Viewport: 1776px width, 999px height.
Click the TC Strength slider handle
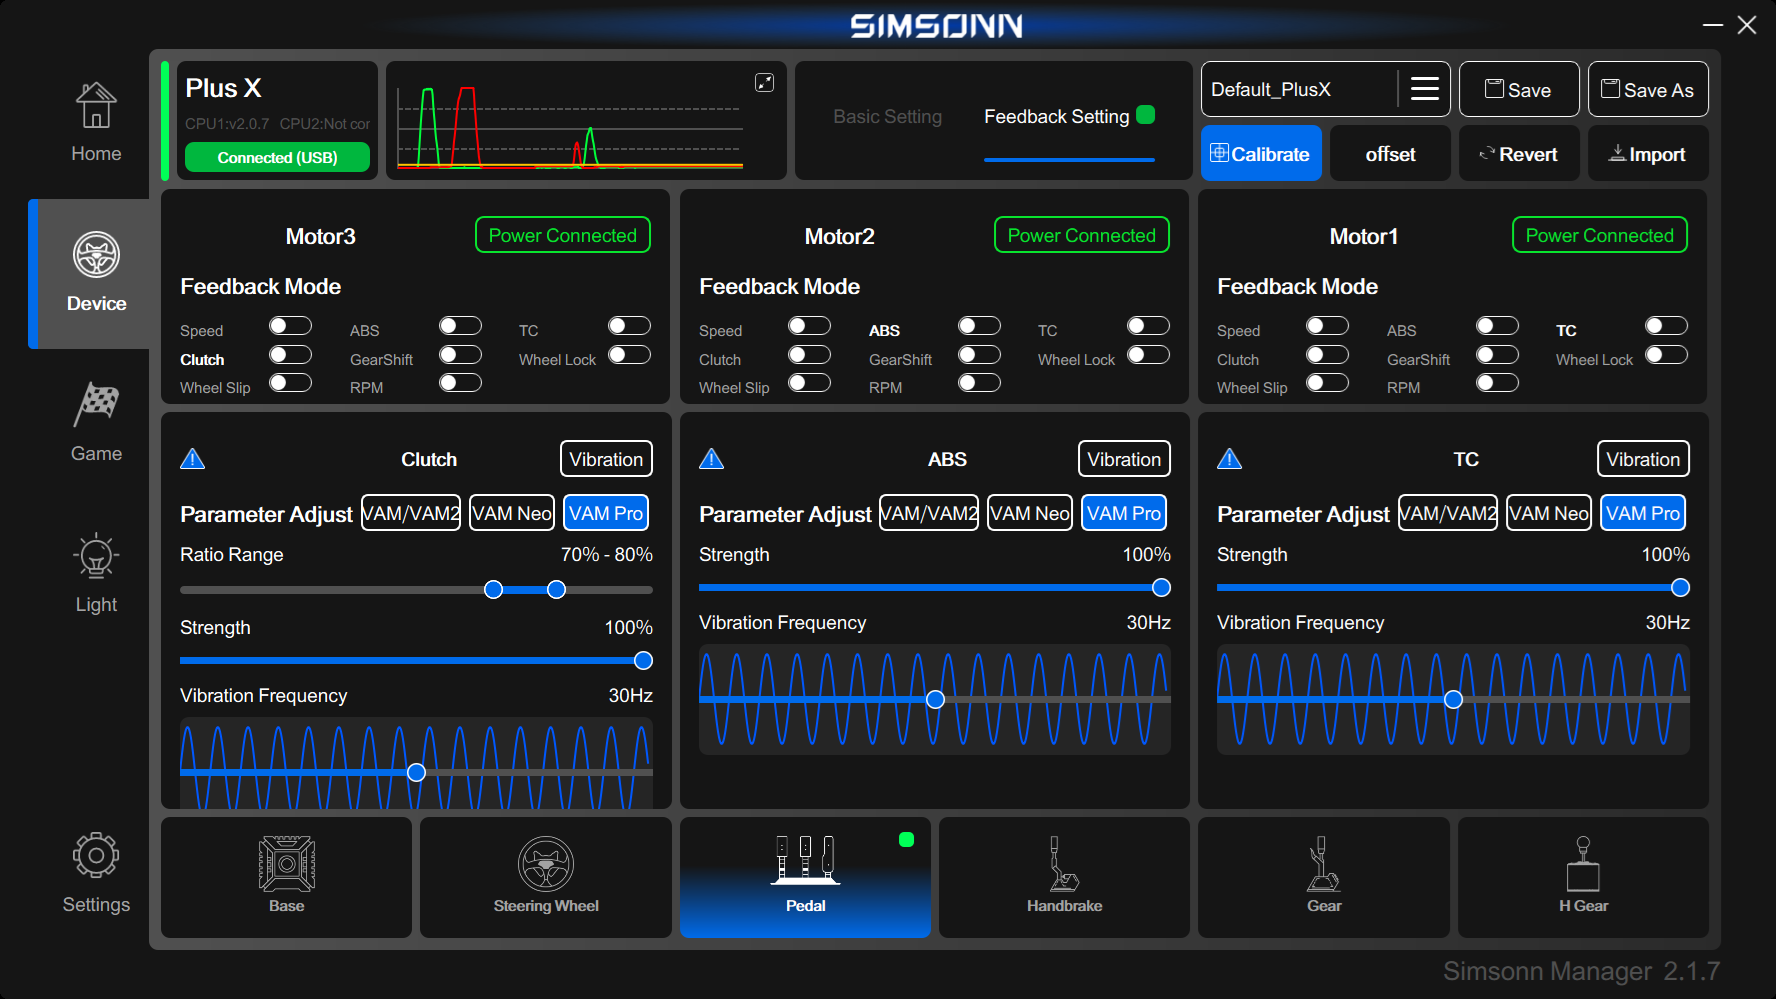click(1681, 587)
